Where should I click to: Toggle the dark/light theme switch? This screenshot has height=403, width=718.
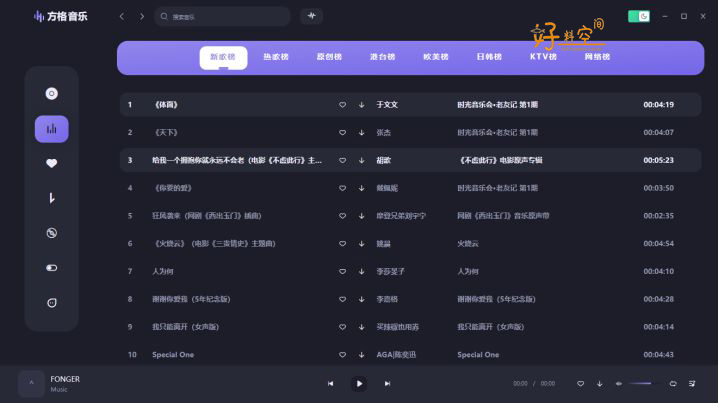coord(639,16)
